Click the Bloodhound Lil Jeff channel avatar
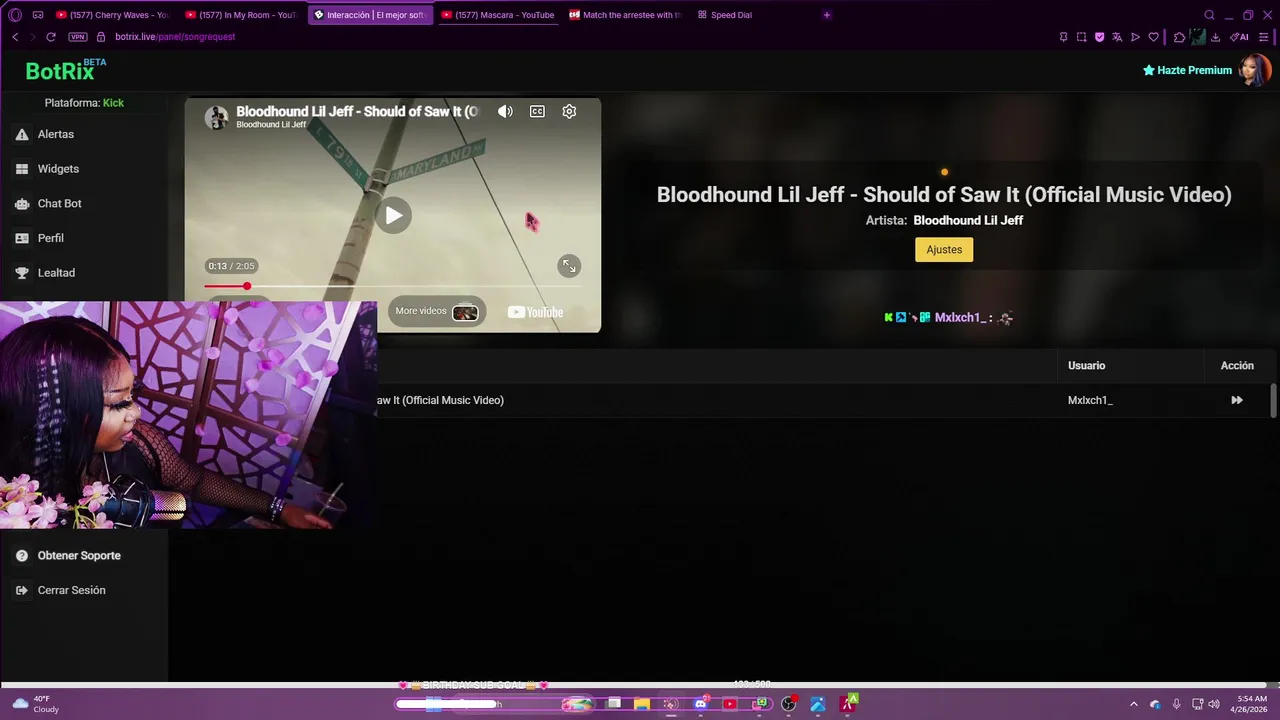The image size is (1280, 720). click(216, 117)
